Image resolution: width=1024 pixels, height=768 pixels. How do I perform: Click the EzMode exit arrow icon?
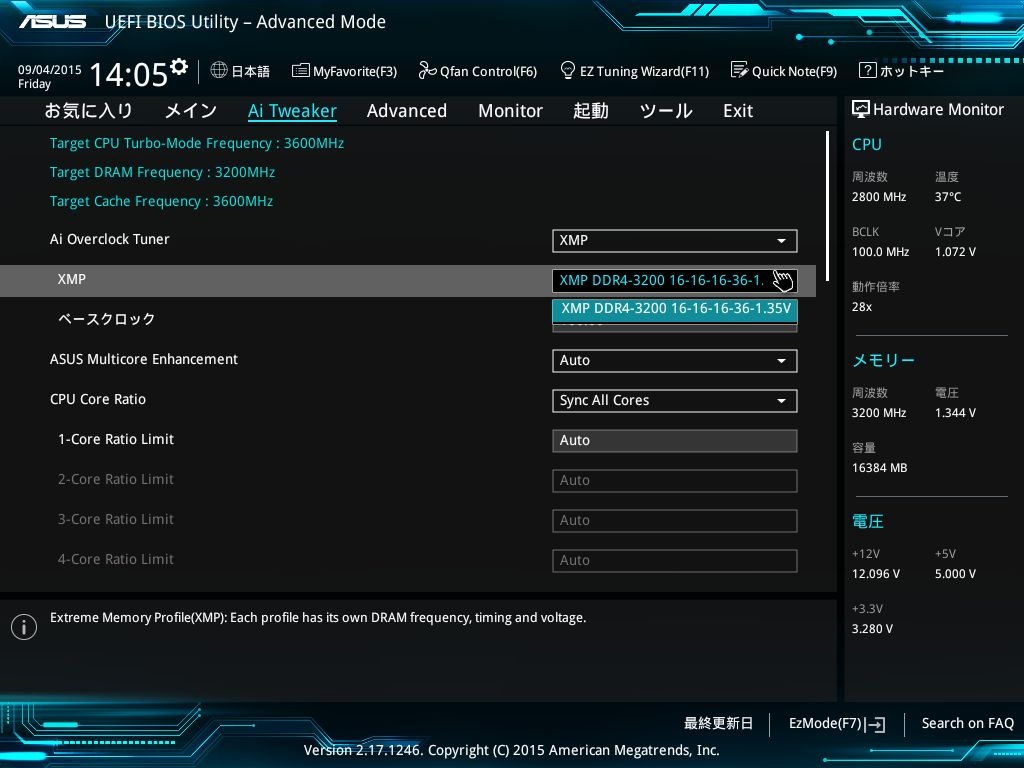coord(875,724)
